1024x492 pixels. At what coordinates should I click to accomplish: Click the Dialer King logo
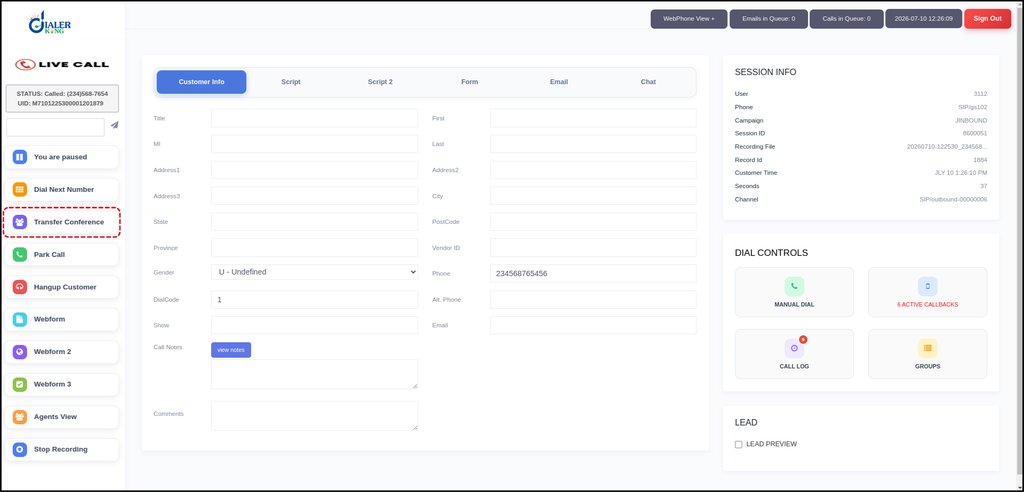pos(50,24)
